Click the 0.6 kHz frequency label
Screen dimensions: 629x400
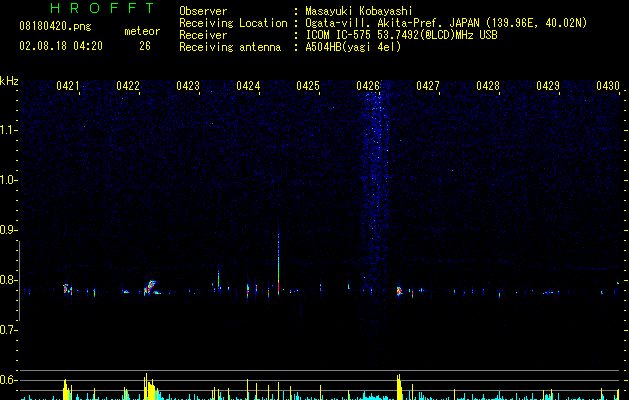[7, 380]
